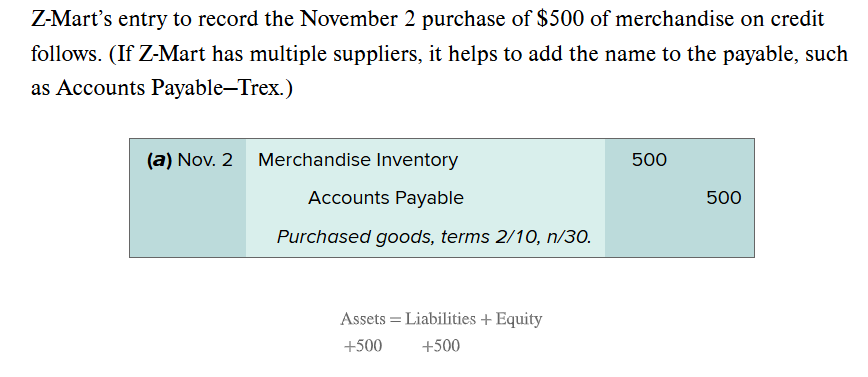Viewport: 868px width, 377px height.
Task: Click the $500 amount in paragraph
Action: [x=561, y=19]
